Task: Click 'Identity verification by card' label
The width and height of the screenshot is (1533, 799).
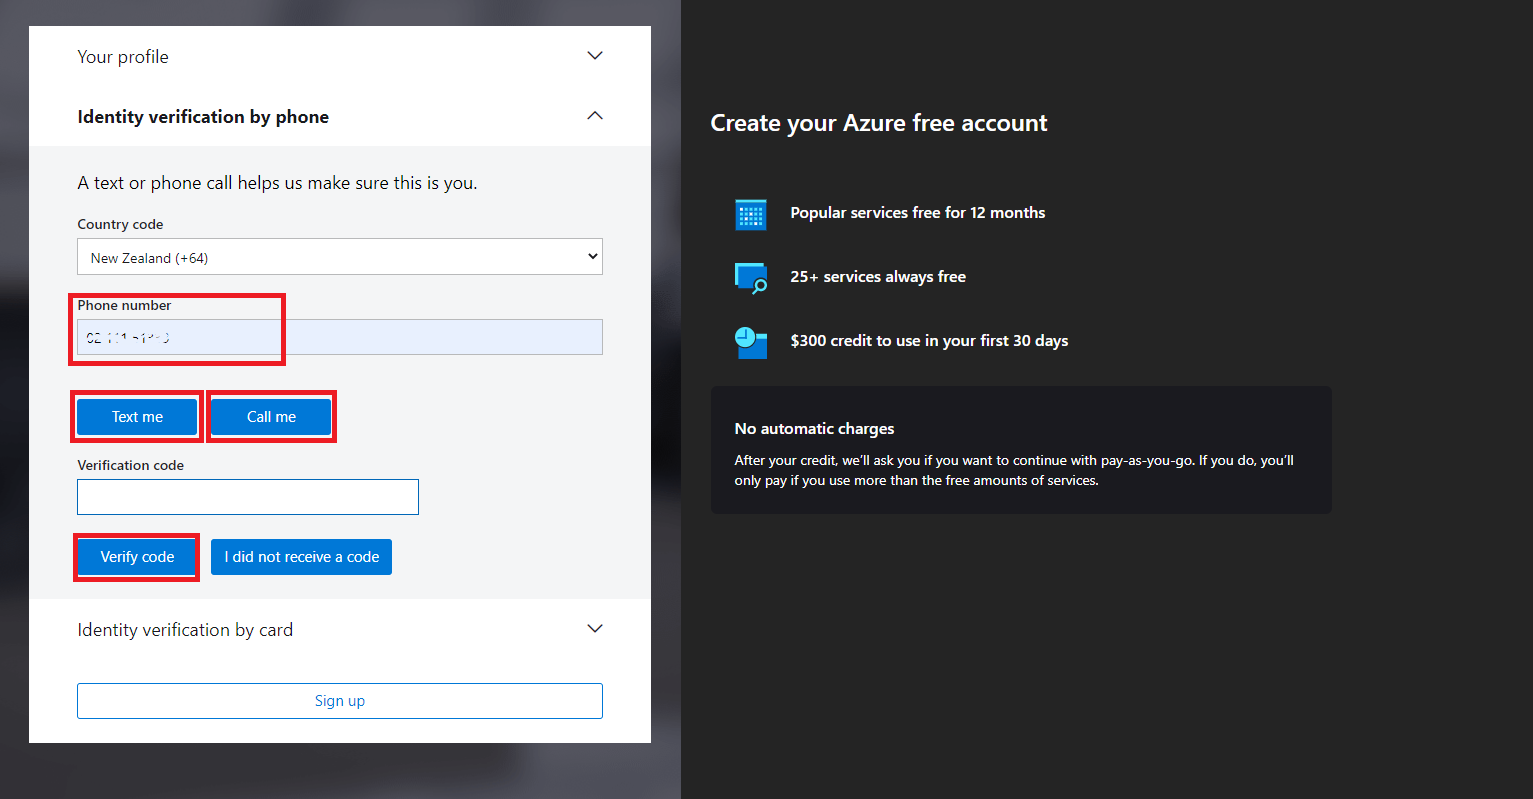Action: [185, 630]
